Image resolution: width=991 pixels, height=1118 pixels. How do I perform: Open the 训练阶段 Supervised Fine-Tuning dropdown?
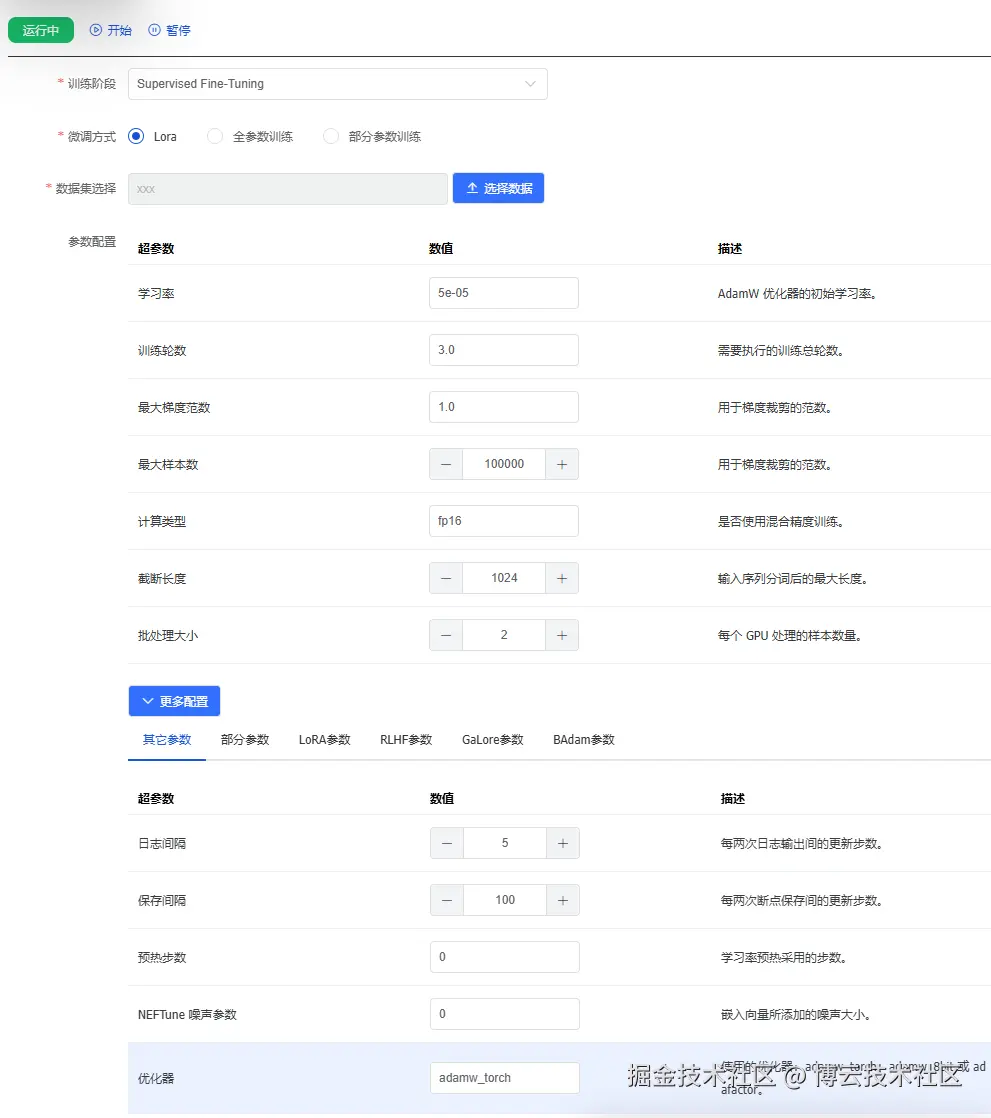click(x=337, y=83)
